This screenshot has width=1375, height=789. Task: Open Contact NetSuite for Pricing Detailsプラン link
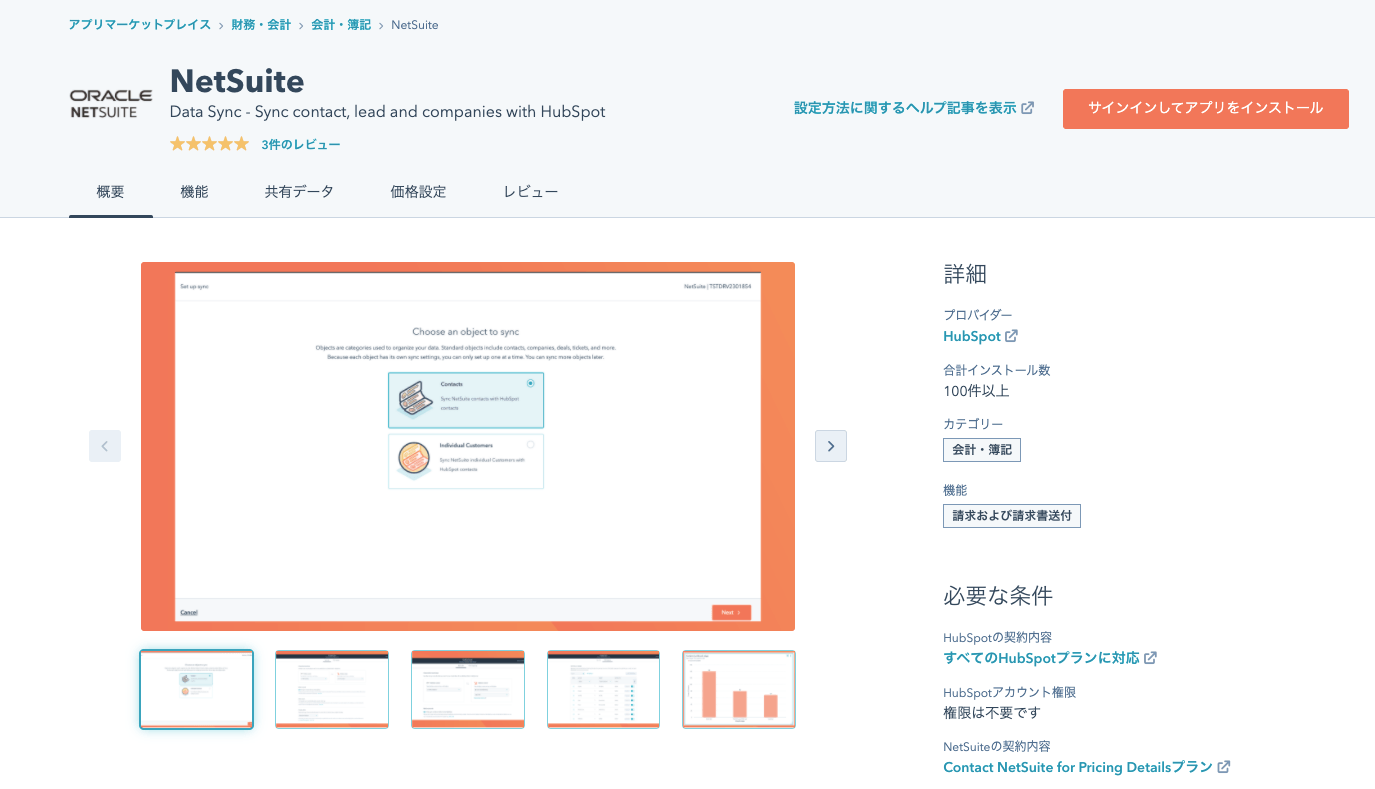pyautogui.click(x=1078, y=767)
